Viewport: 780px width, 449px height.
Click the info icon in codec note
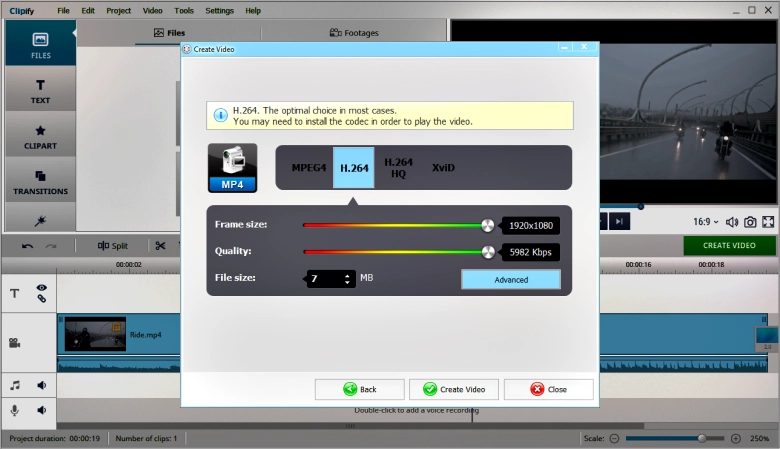tap(220, 115)
